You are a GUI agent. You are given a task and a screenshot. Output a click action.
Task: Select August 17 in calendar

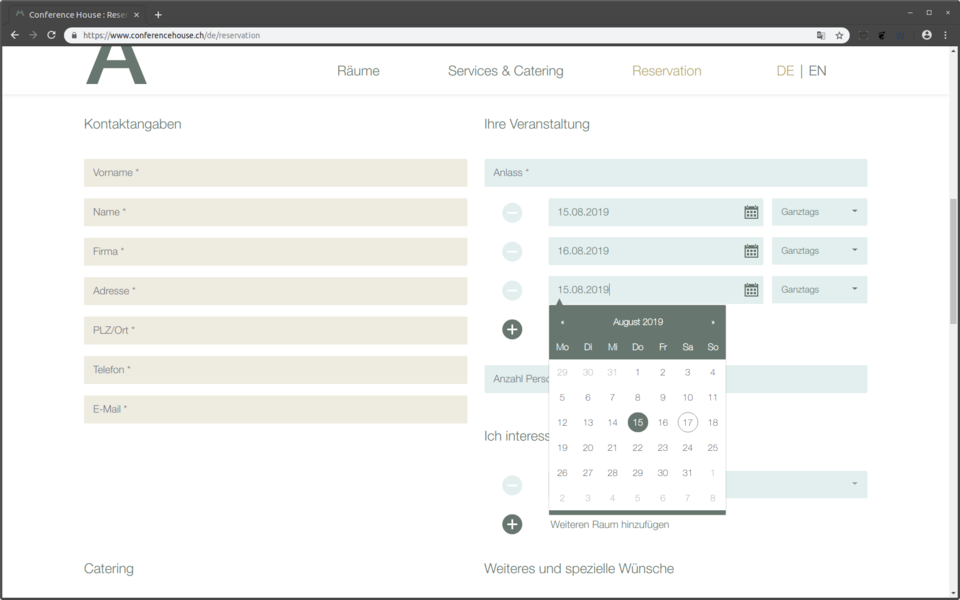point(688,422)
